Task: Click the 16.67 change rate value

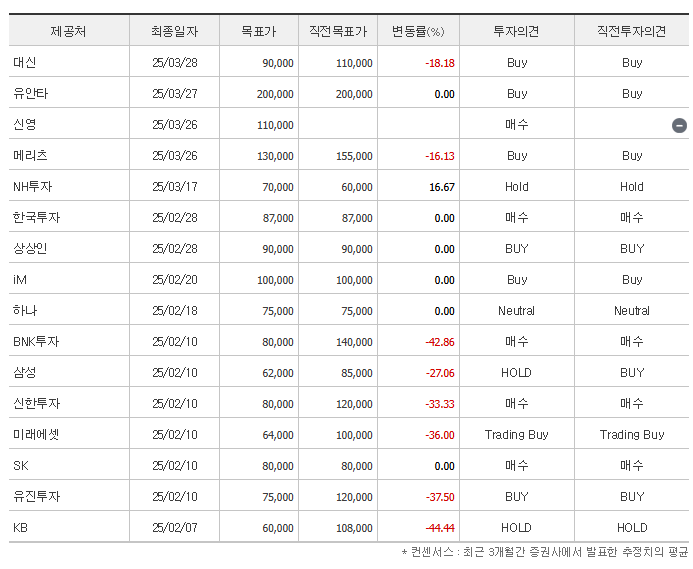Action: (x=442, y=187)
